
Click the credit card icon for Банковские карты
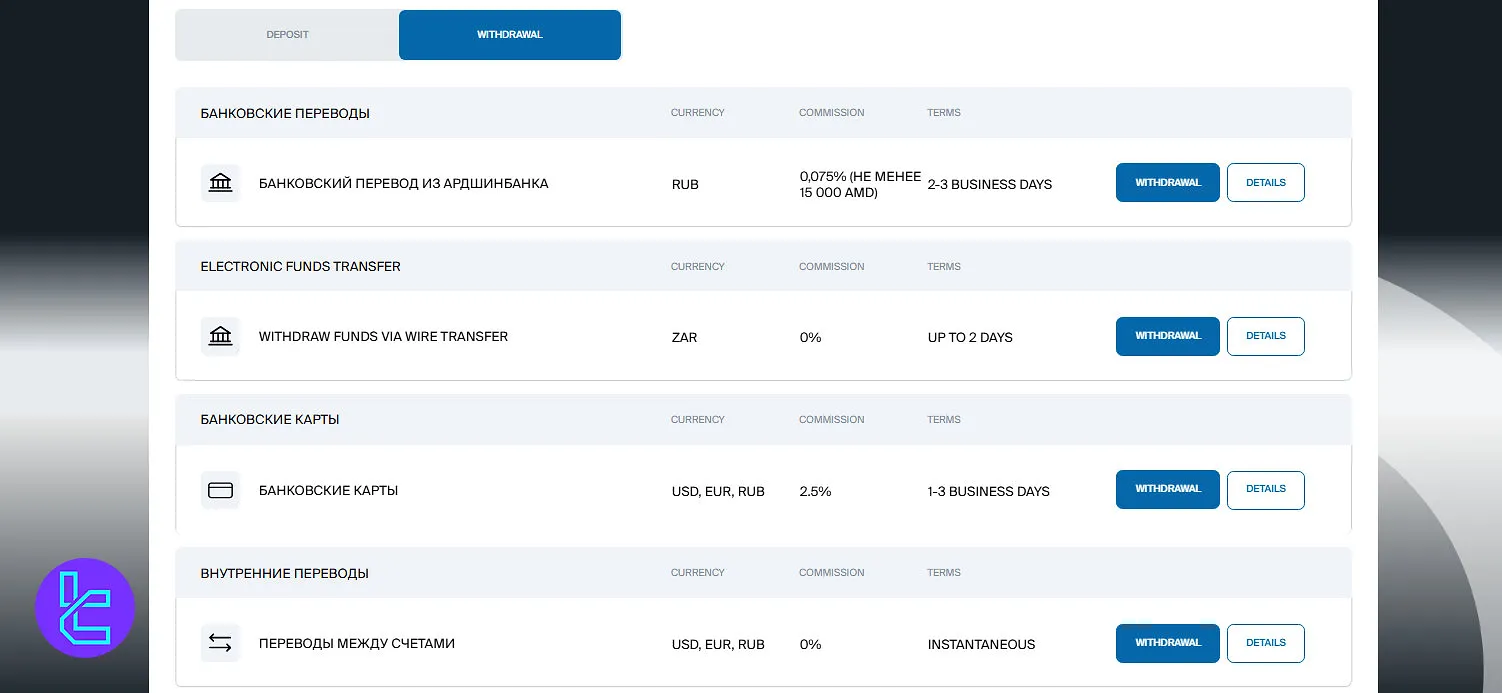[x=220, y=490]
